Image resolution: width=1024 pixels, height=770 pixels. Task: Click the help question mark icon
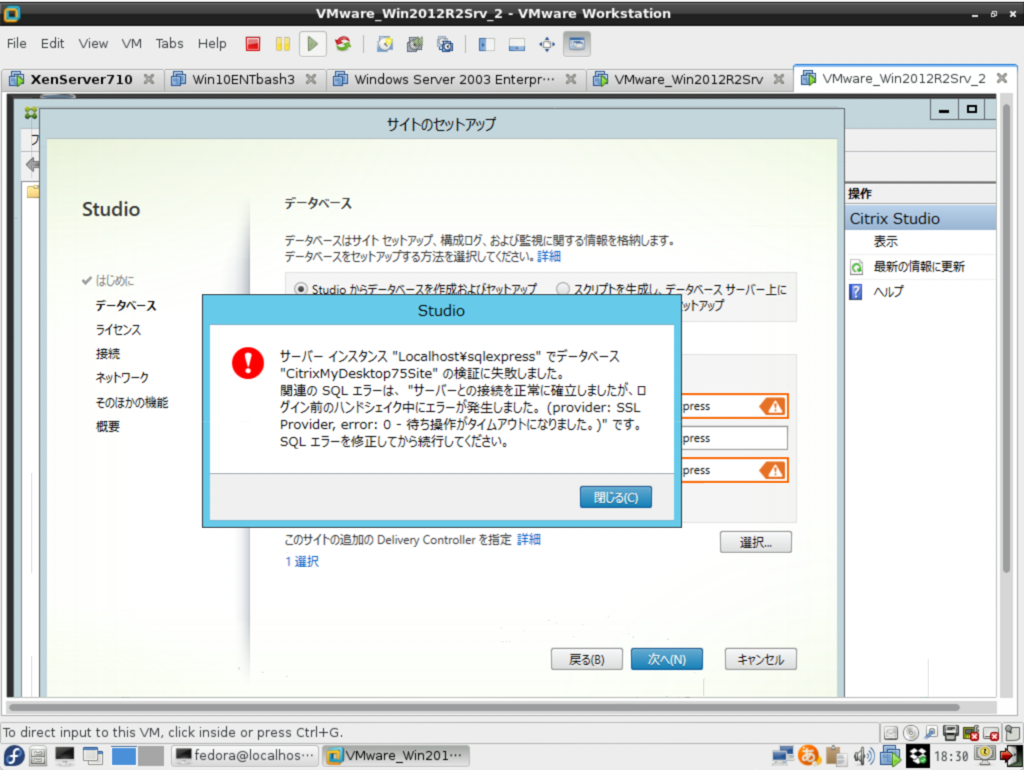coord(856,291)
